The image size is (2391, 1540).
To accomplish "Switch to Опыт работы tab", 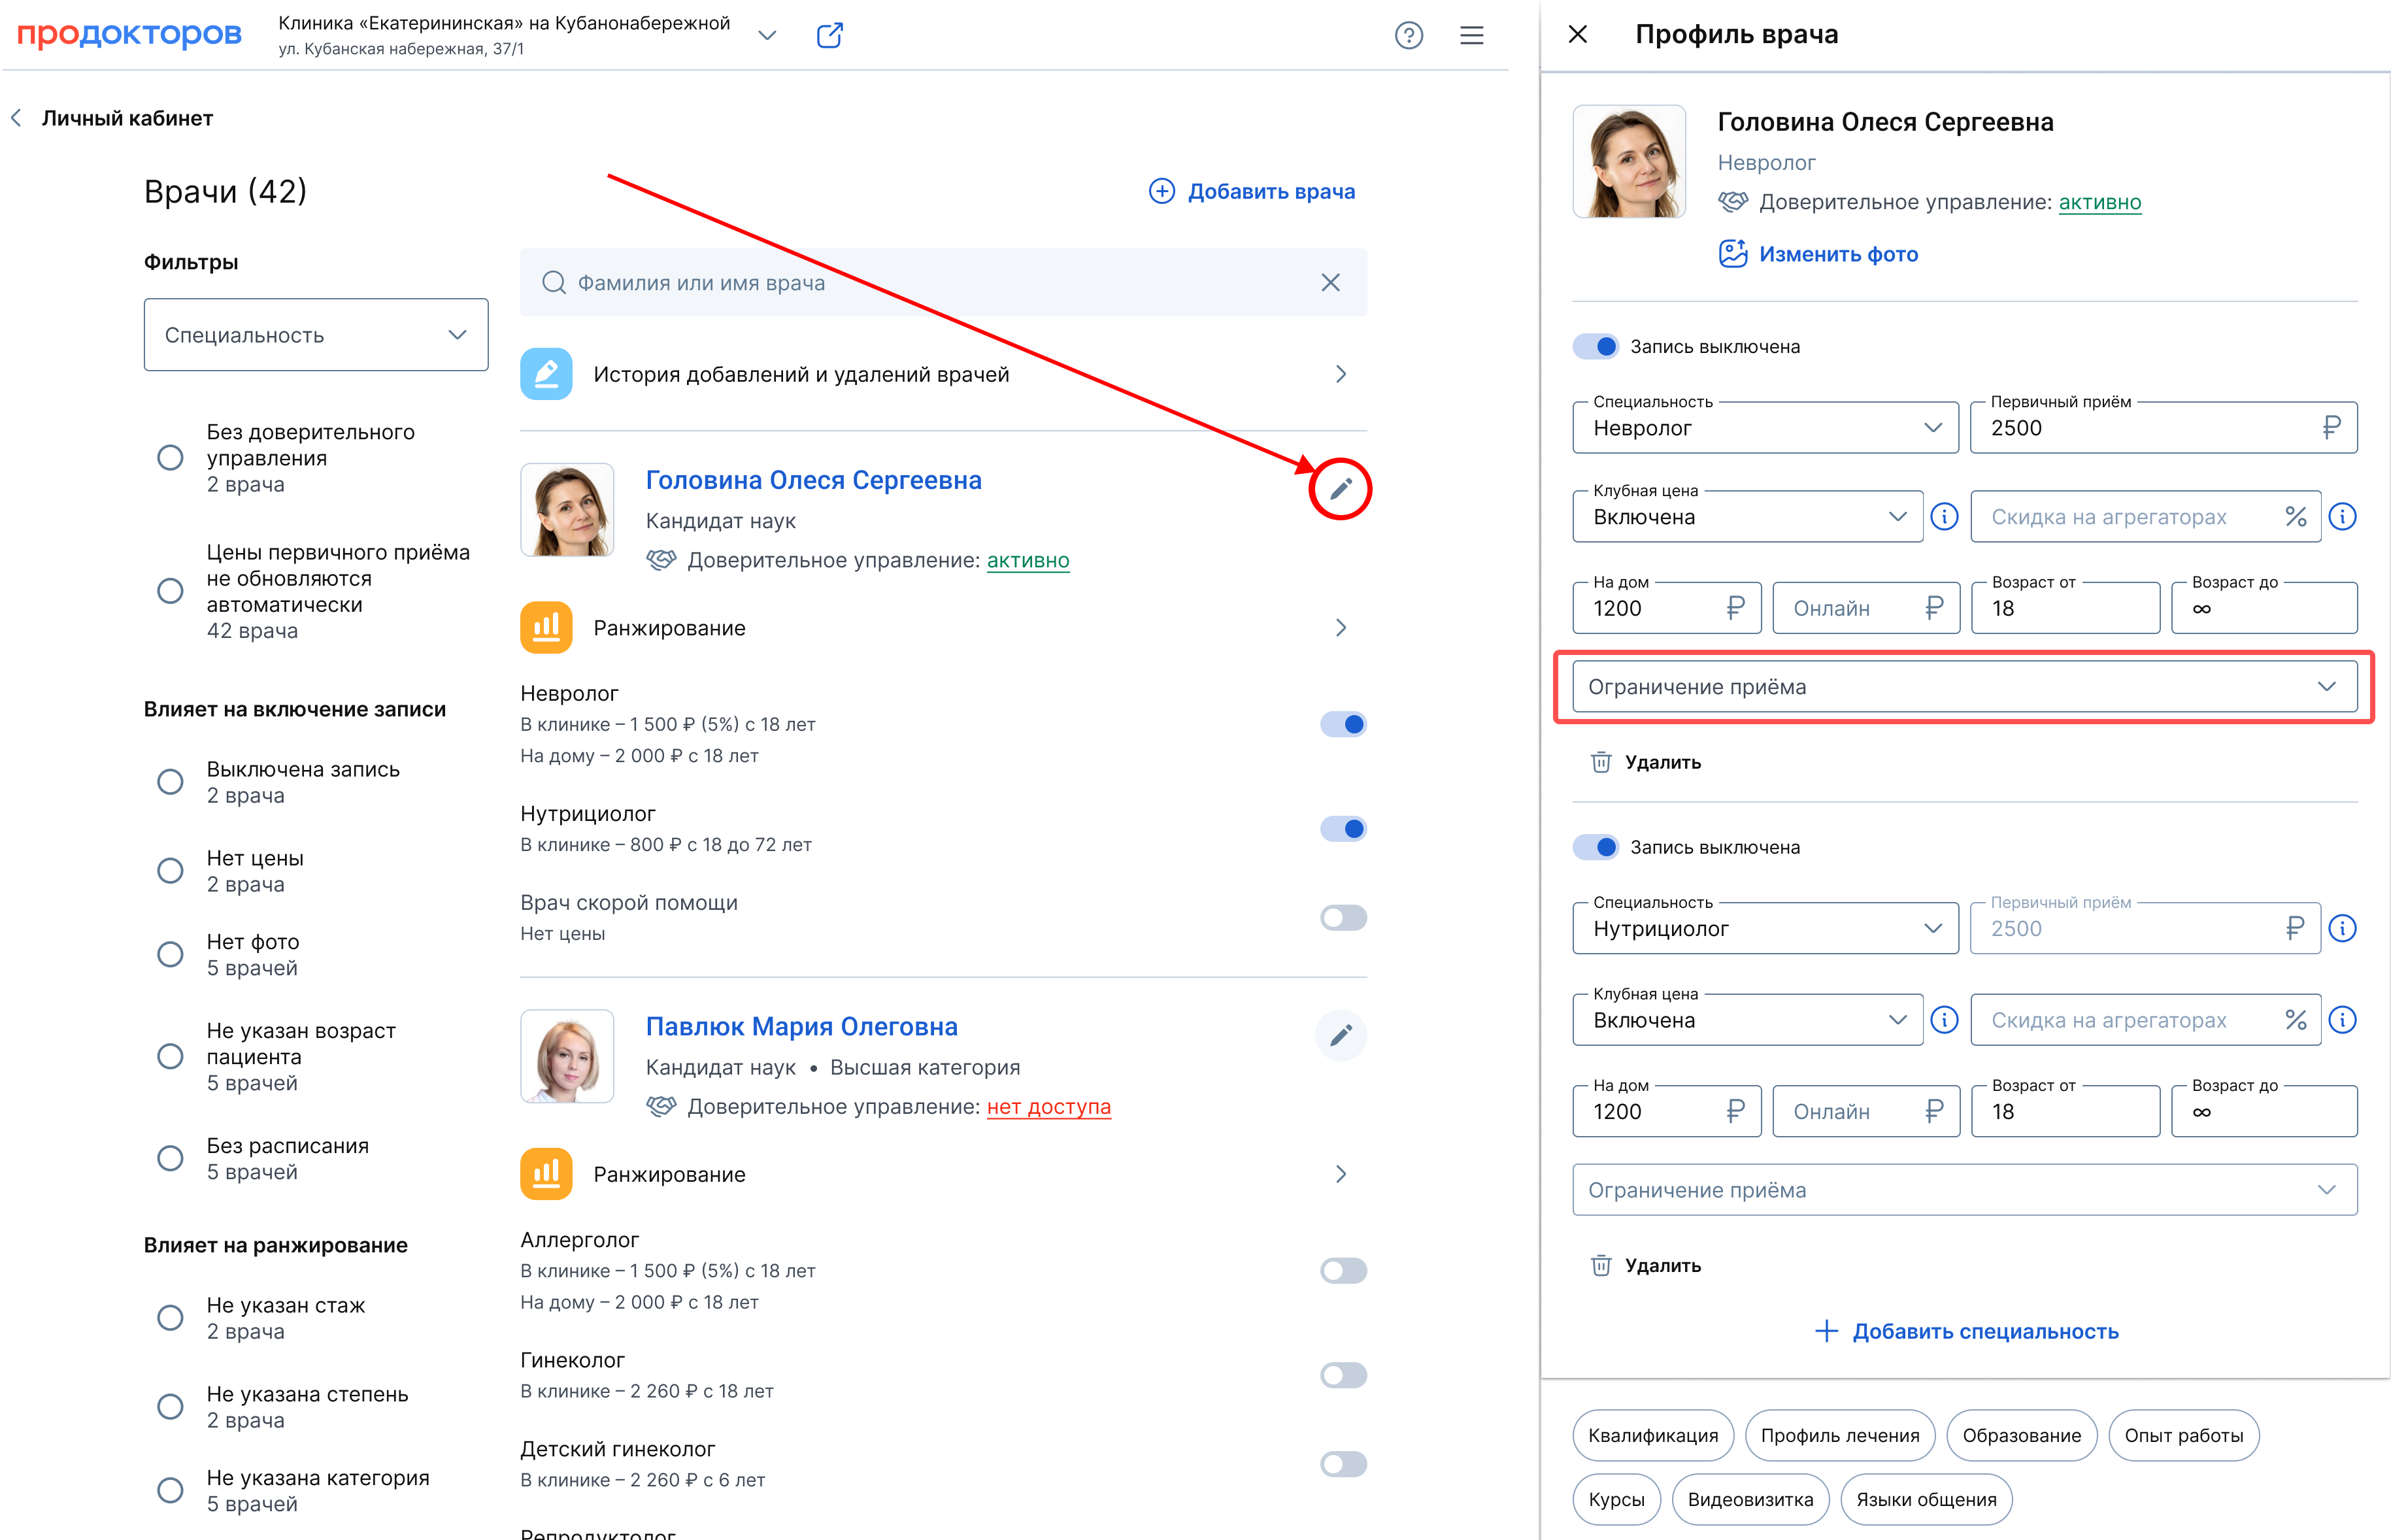I will pos(2183,1435).
